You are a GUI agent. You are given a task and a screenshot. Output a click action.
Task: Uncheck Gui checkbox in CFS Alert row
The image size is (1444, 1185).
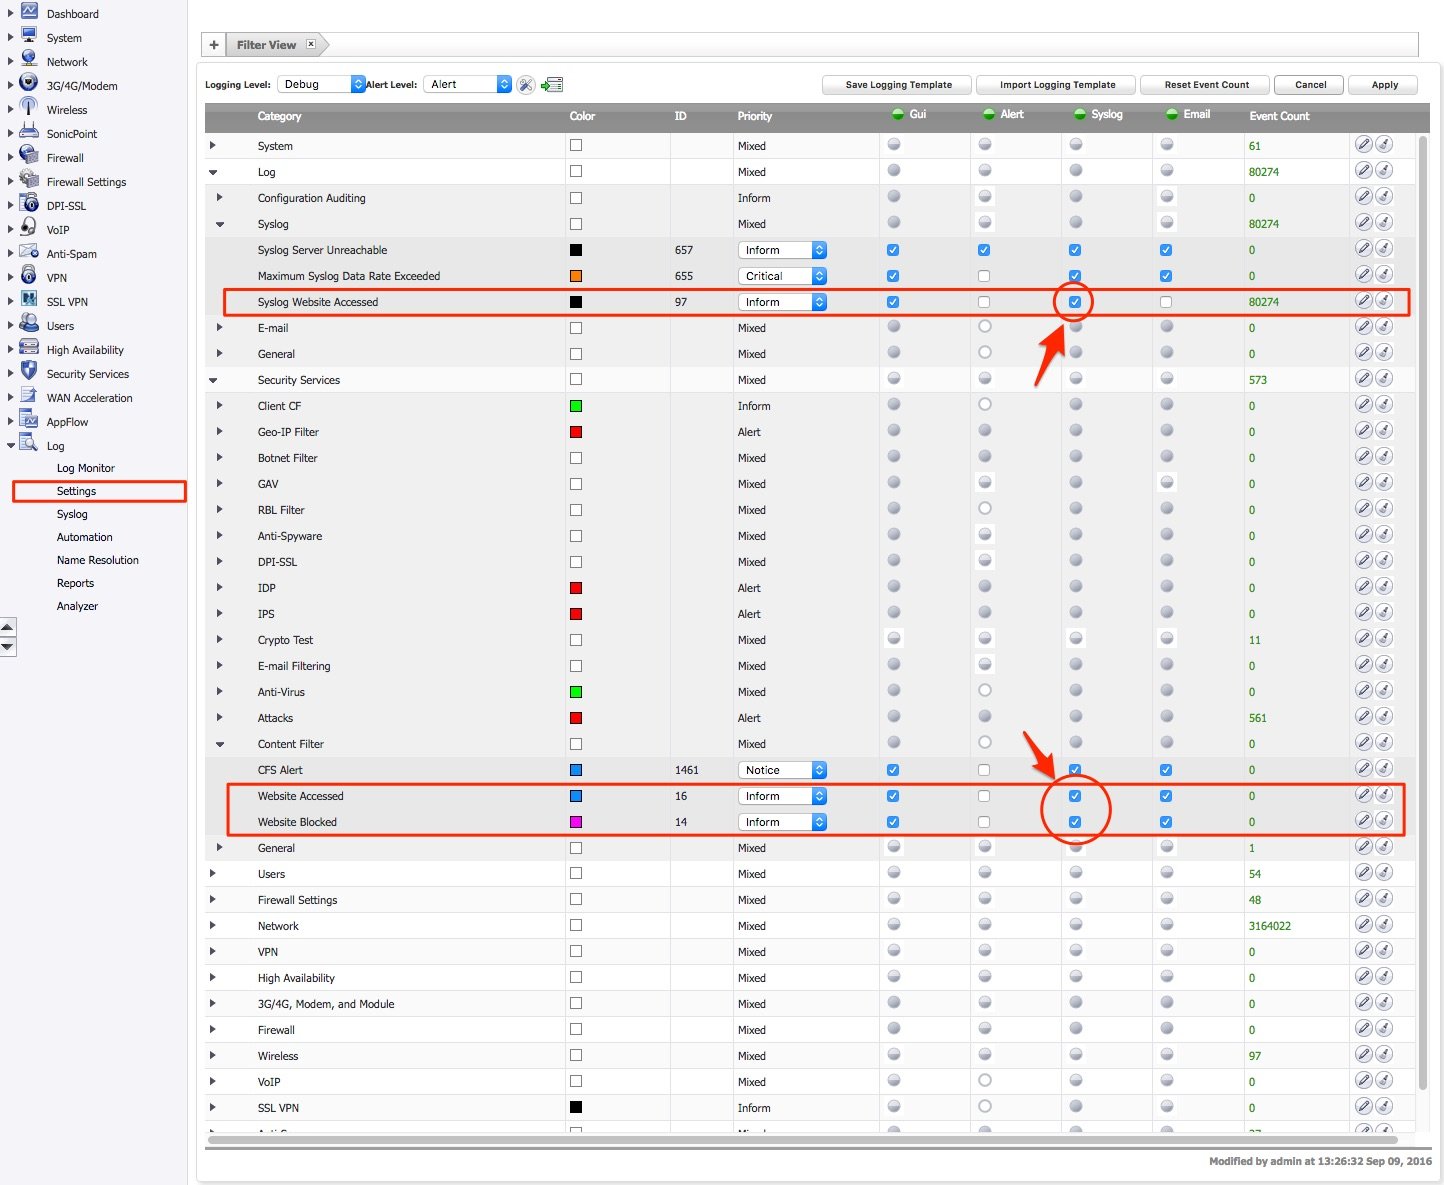[893, 770]
